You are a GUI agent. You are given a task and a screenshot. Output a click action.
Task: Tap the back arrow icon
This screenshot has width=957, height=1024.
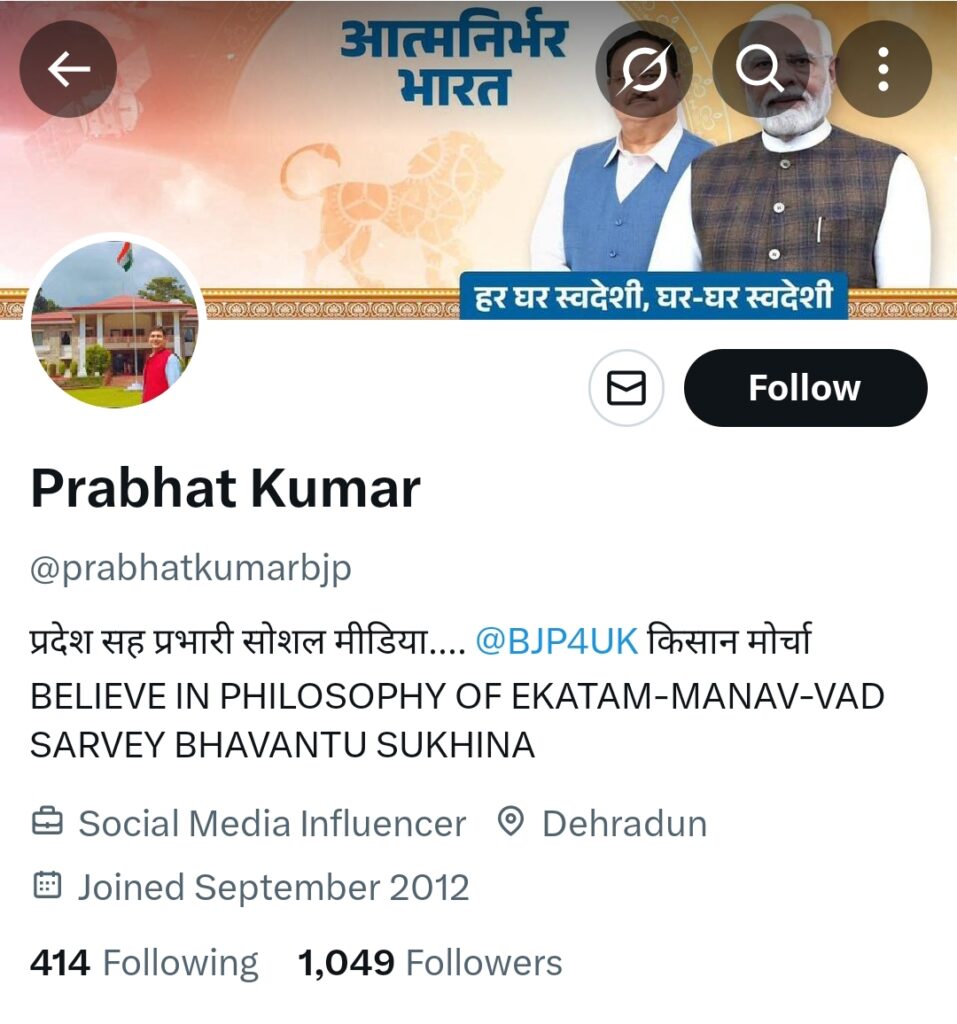pyautogui.click(x=69, y=69)
